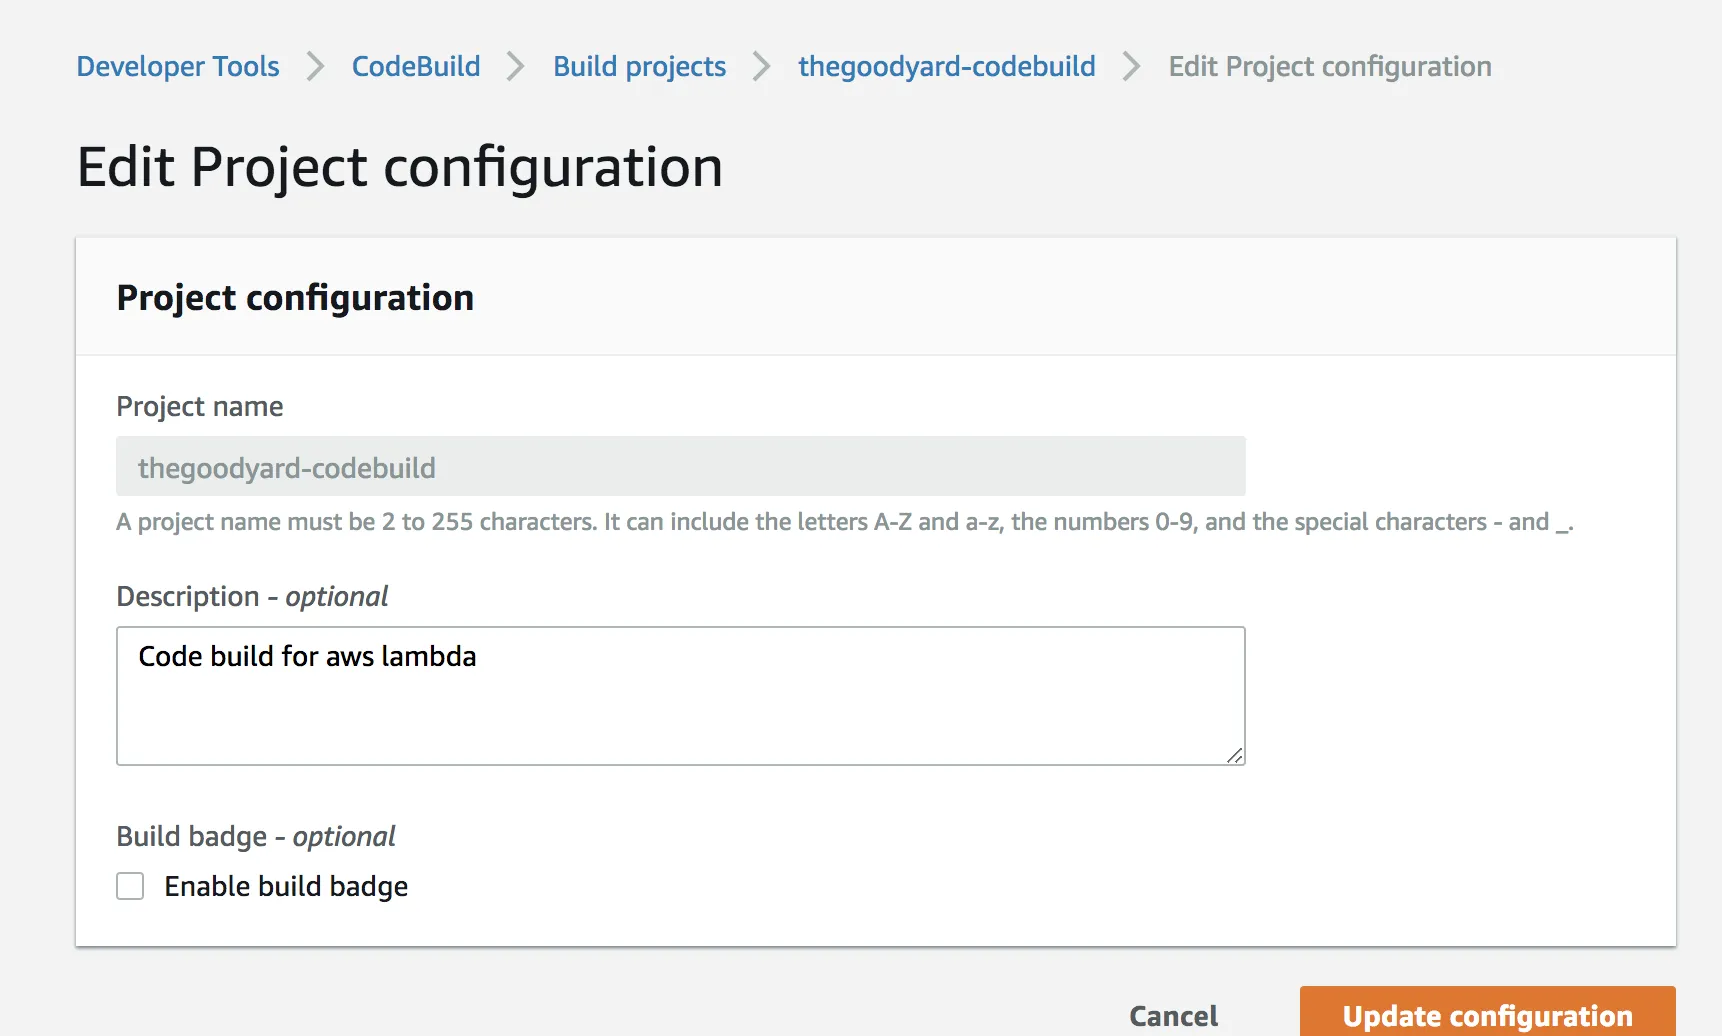Cancel editing the project configuration
Screen dimensions: 1722x1036
[1173, 1016]
